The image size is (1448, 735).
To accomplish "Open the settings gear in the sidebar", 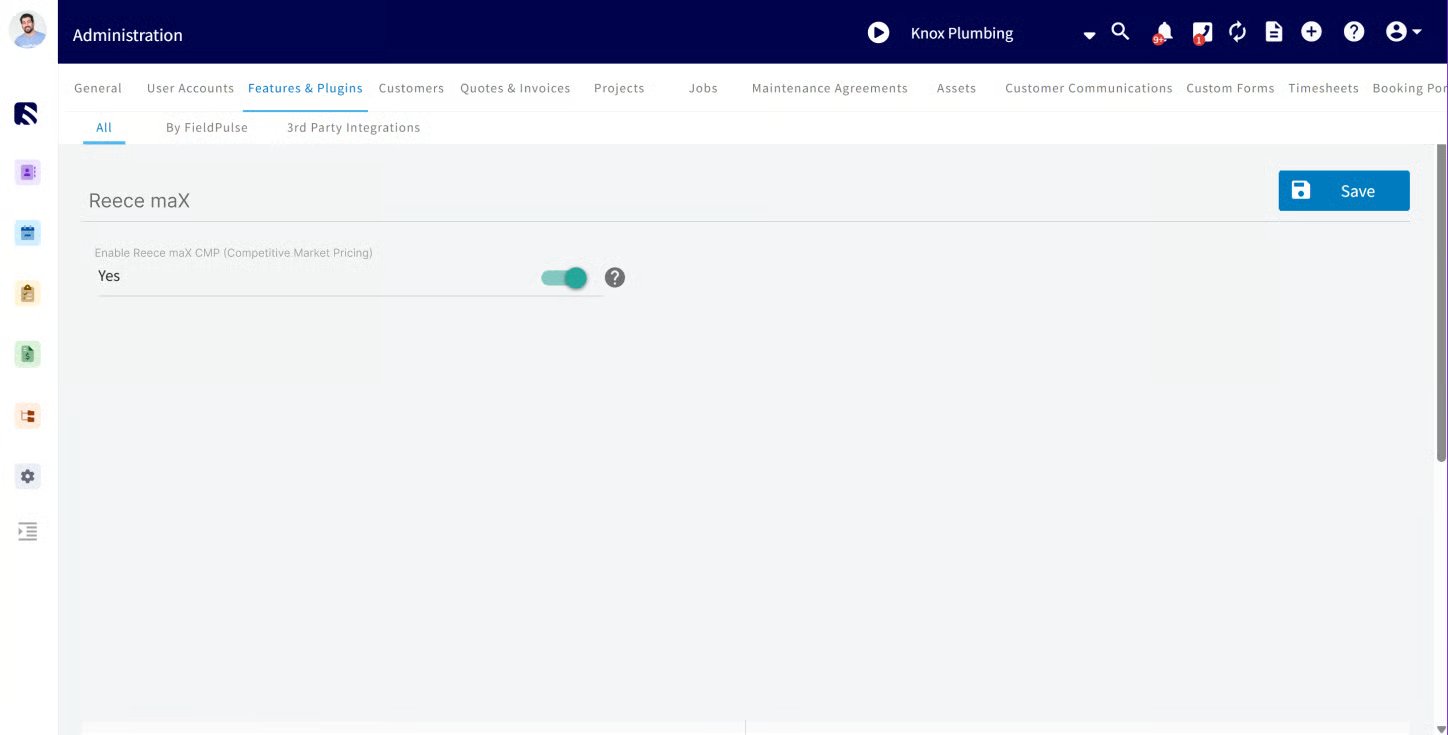I will pos(28,476).
